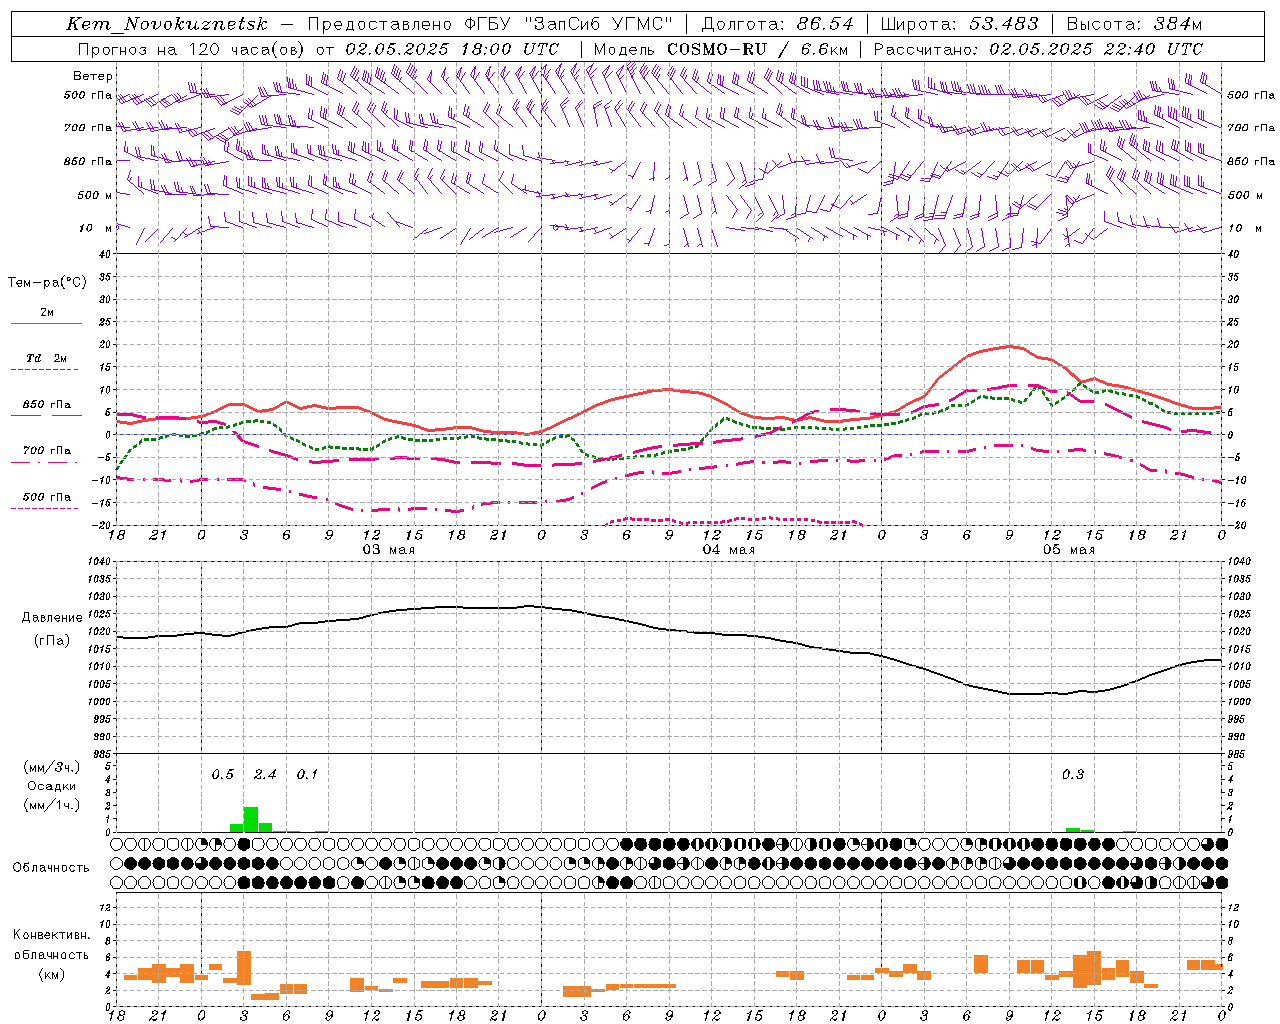1280x1024 pixels.
Task: Click the '0.3' precipitation amount value
Action: (x=1073, y=775)
